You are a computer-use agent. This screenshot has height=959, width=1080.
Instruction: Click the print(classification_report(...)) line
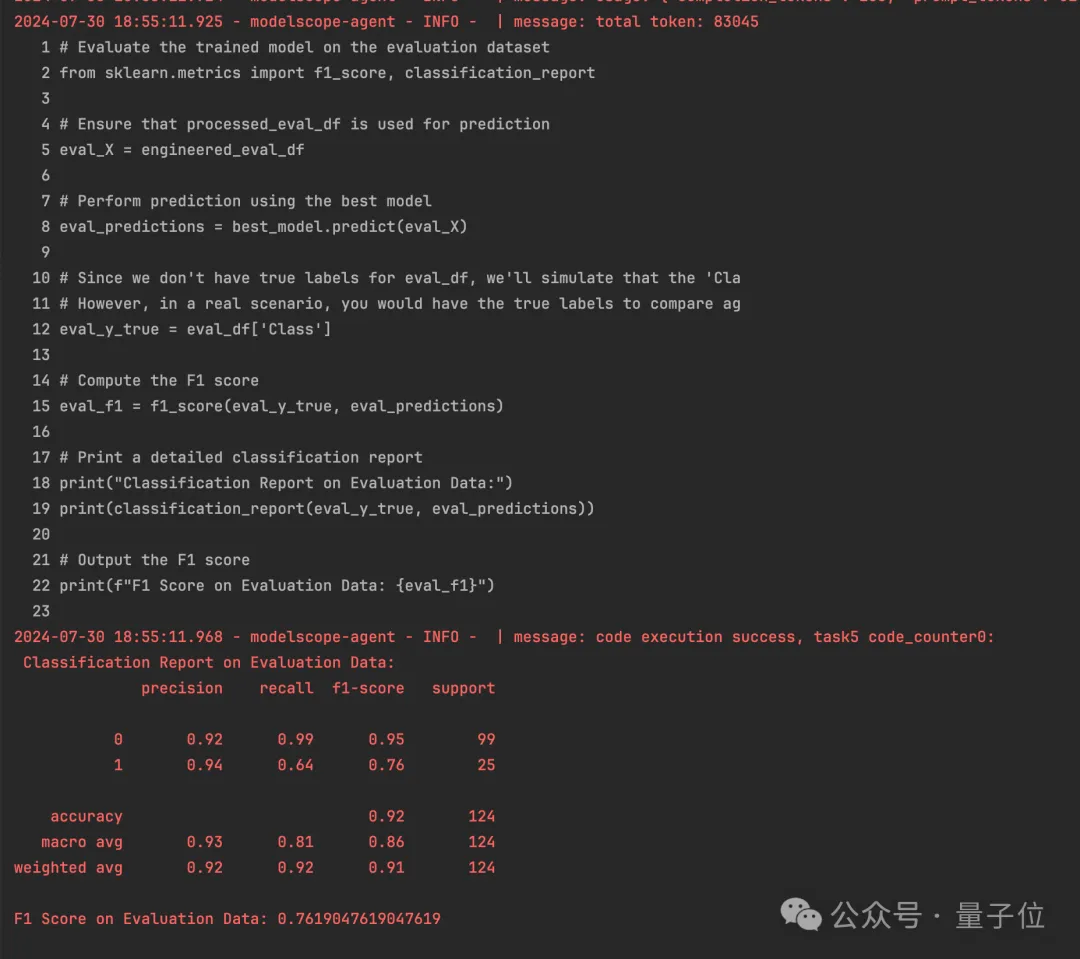point(326,508)
